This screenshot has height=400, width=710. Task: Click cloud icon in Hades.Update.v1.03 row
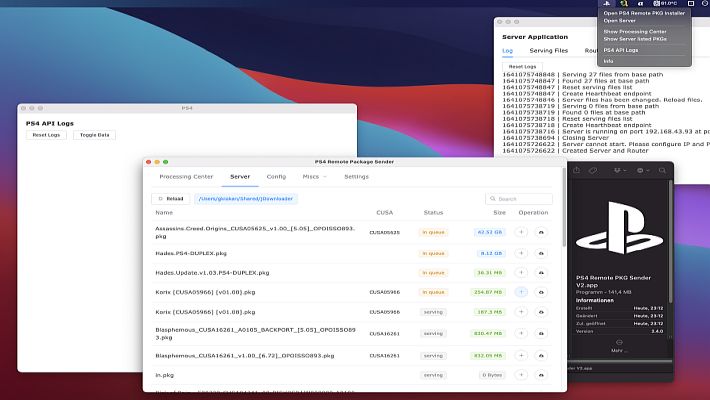pos(541,273)
